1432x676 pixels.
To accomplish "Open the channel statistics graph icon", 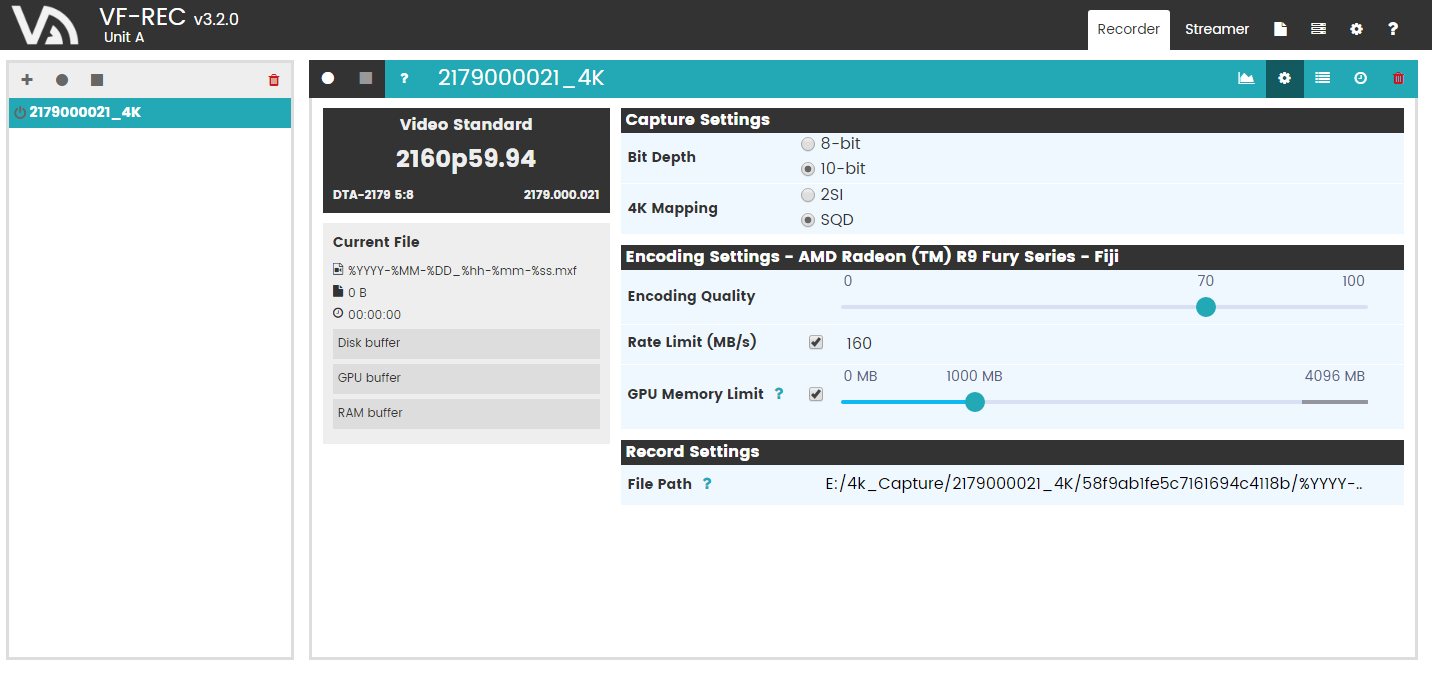I will (1246, 78).
